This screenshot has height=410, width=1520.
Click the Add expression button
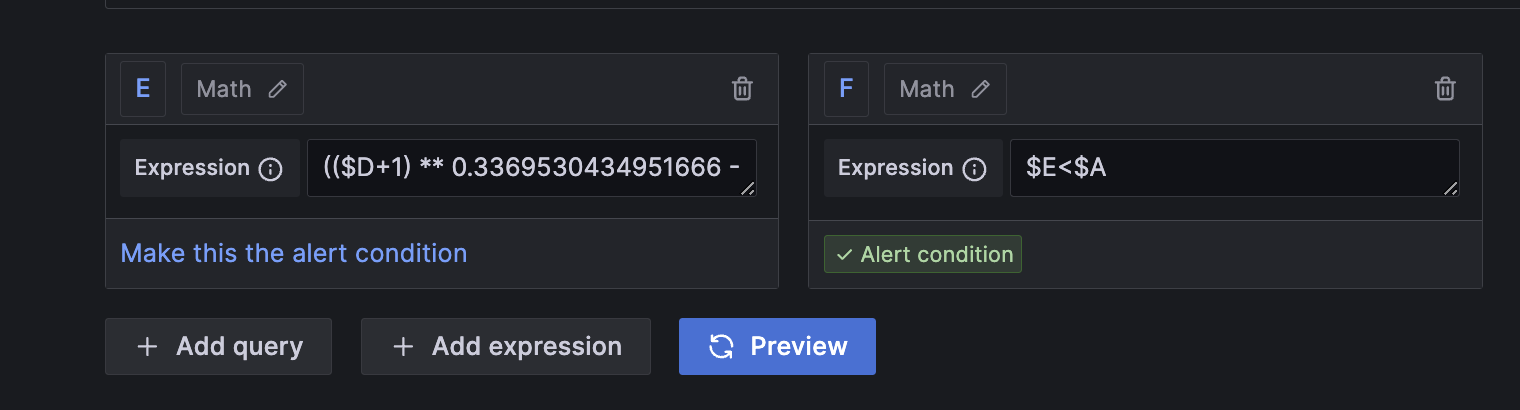click(x=506, y=346)
